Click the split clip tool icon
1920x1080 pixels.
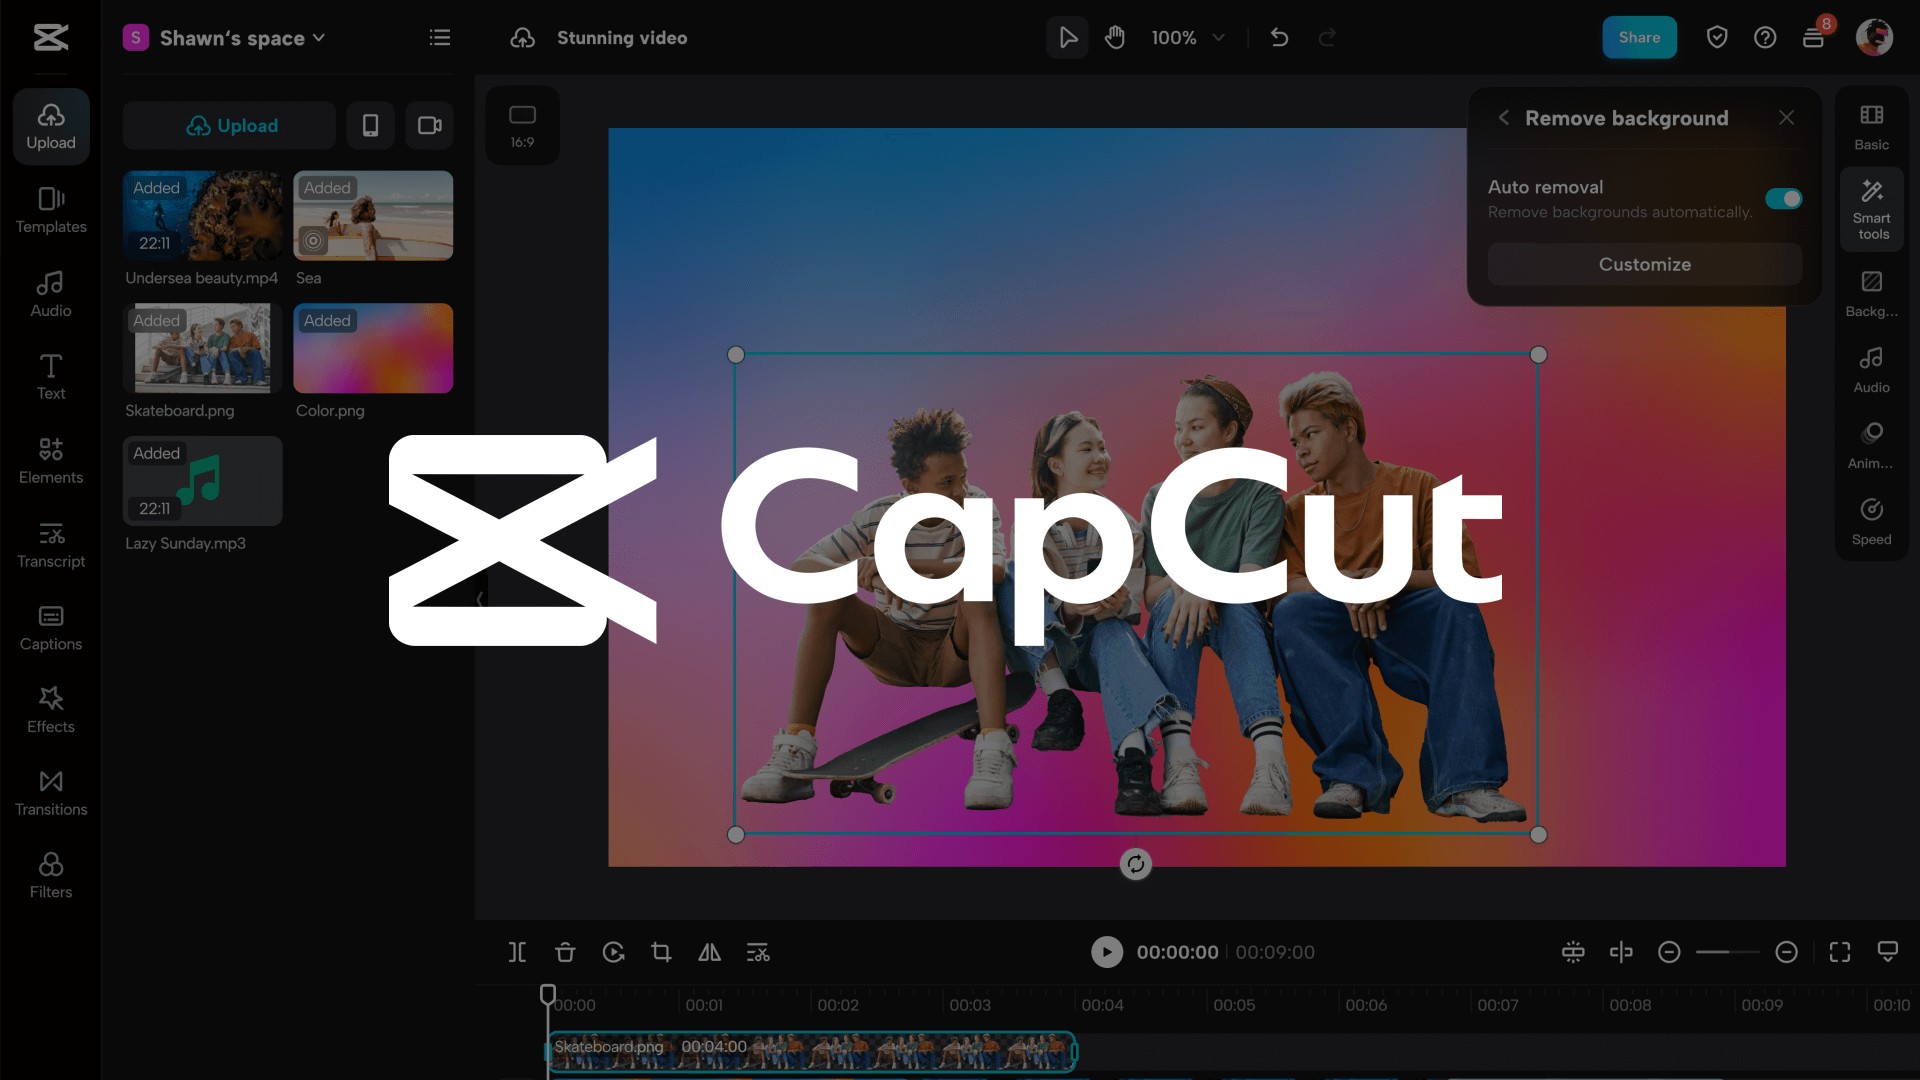coord(517,952)
